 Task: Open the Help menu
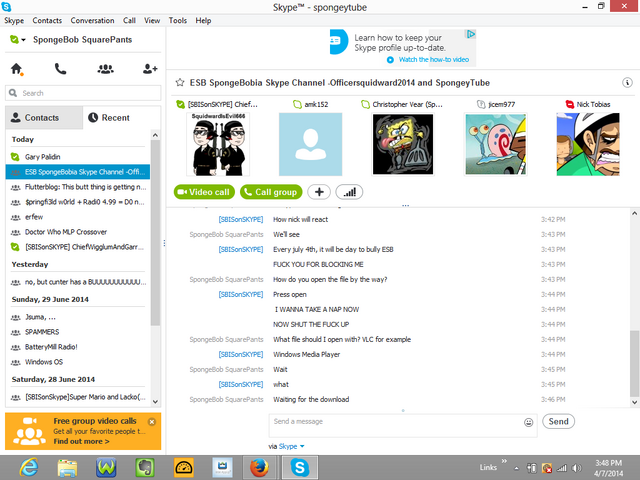click(203, 20)
